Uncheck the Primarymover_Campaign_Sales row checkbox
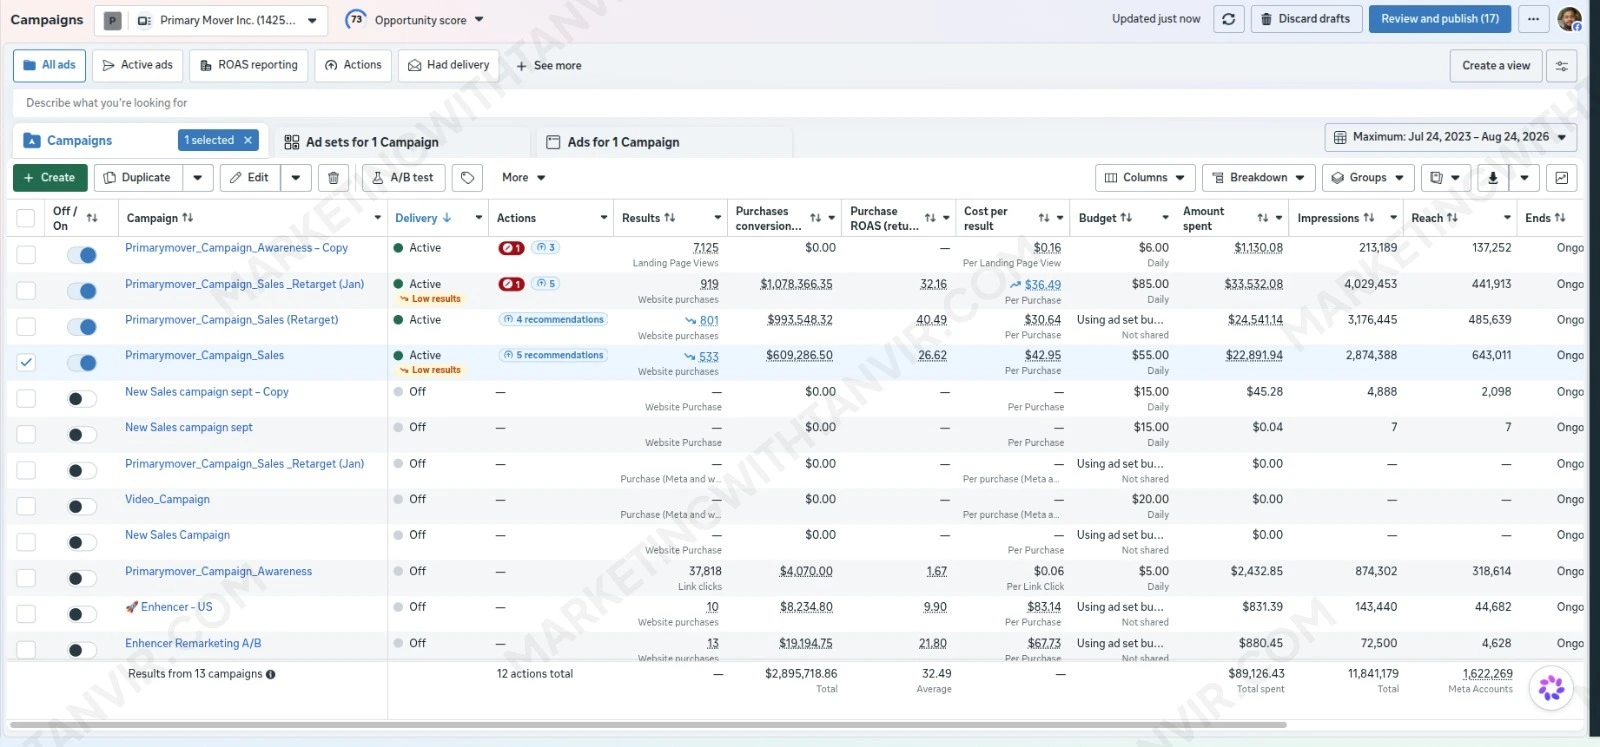The height and width of the screenshot is (747, 1600). [x=26, y=363]
